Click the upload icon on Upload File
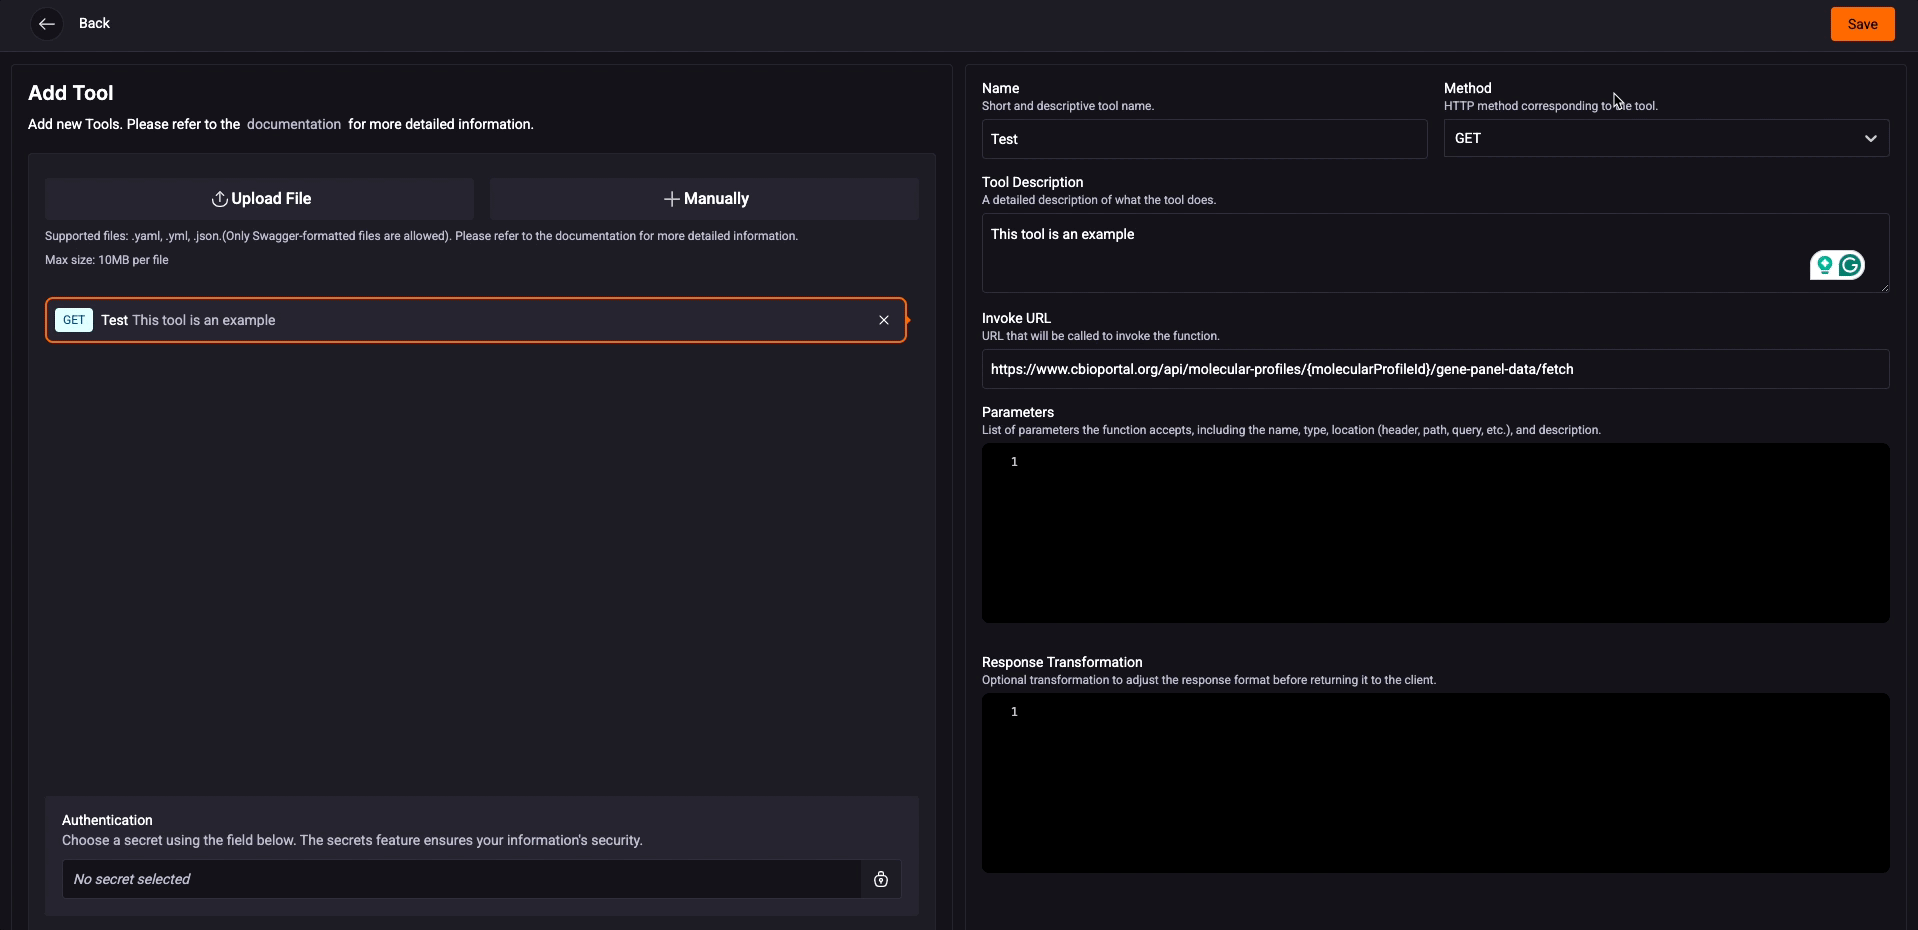Screen dimensions: 1918x930 tap(219, 199)
